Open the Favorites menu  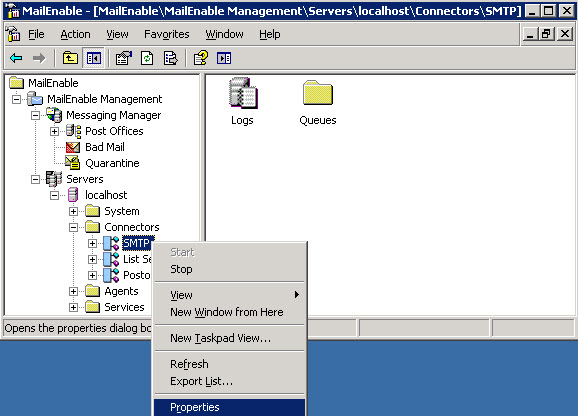[x=167, y=34]
